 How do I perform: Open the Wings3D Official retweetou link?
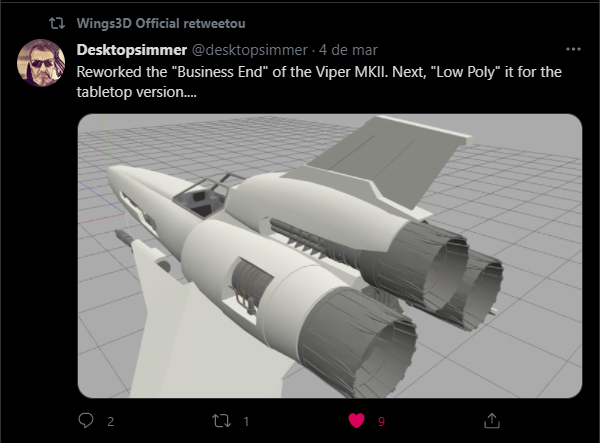(161, 23)
